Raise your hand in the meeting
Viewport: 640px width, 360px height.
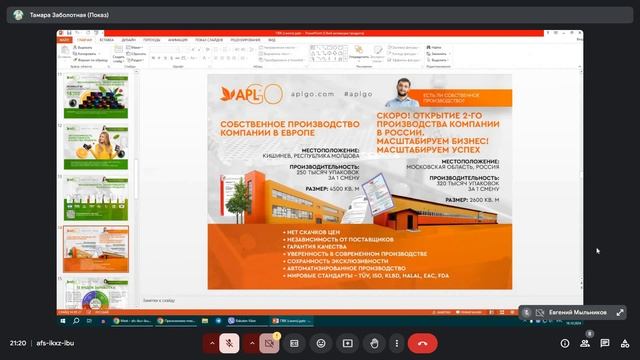(374, 343)
